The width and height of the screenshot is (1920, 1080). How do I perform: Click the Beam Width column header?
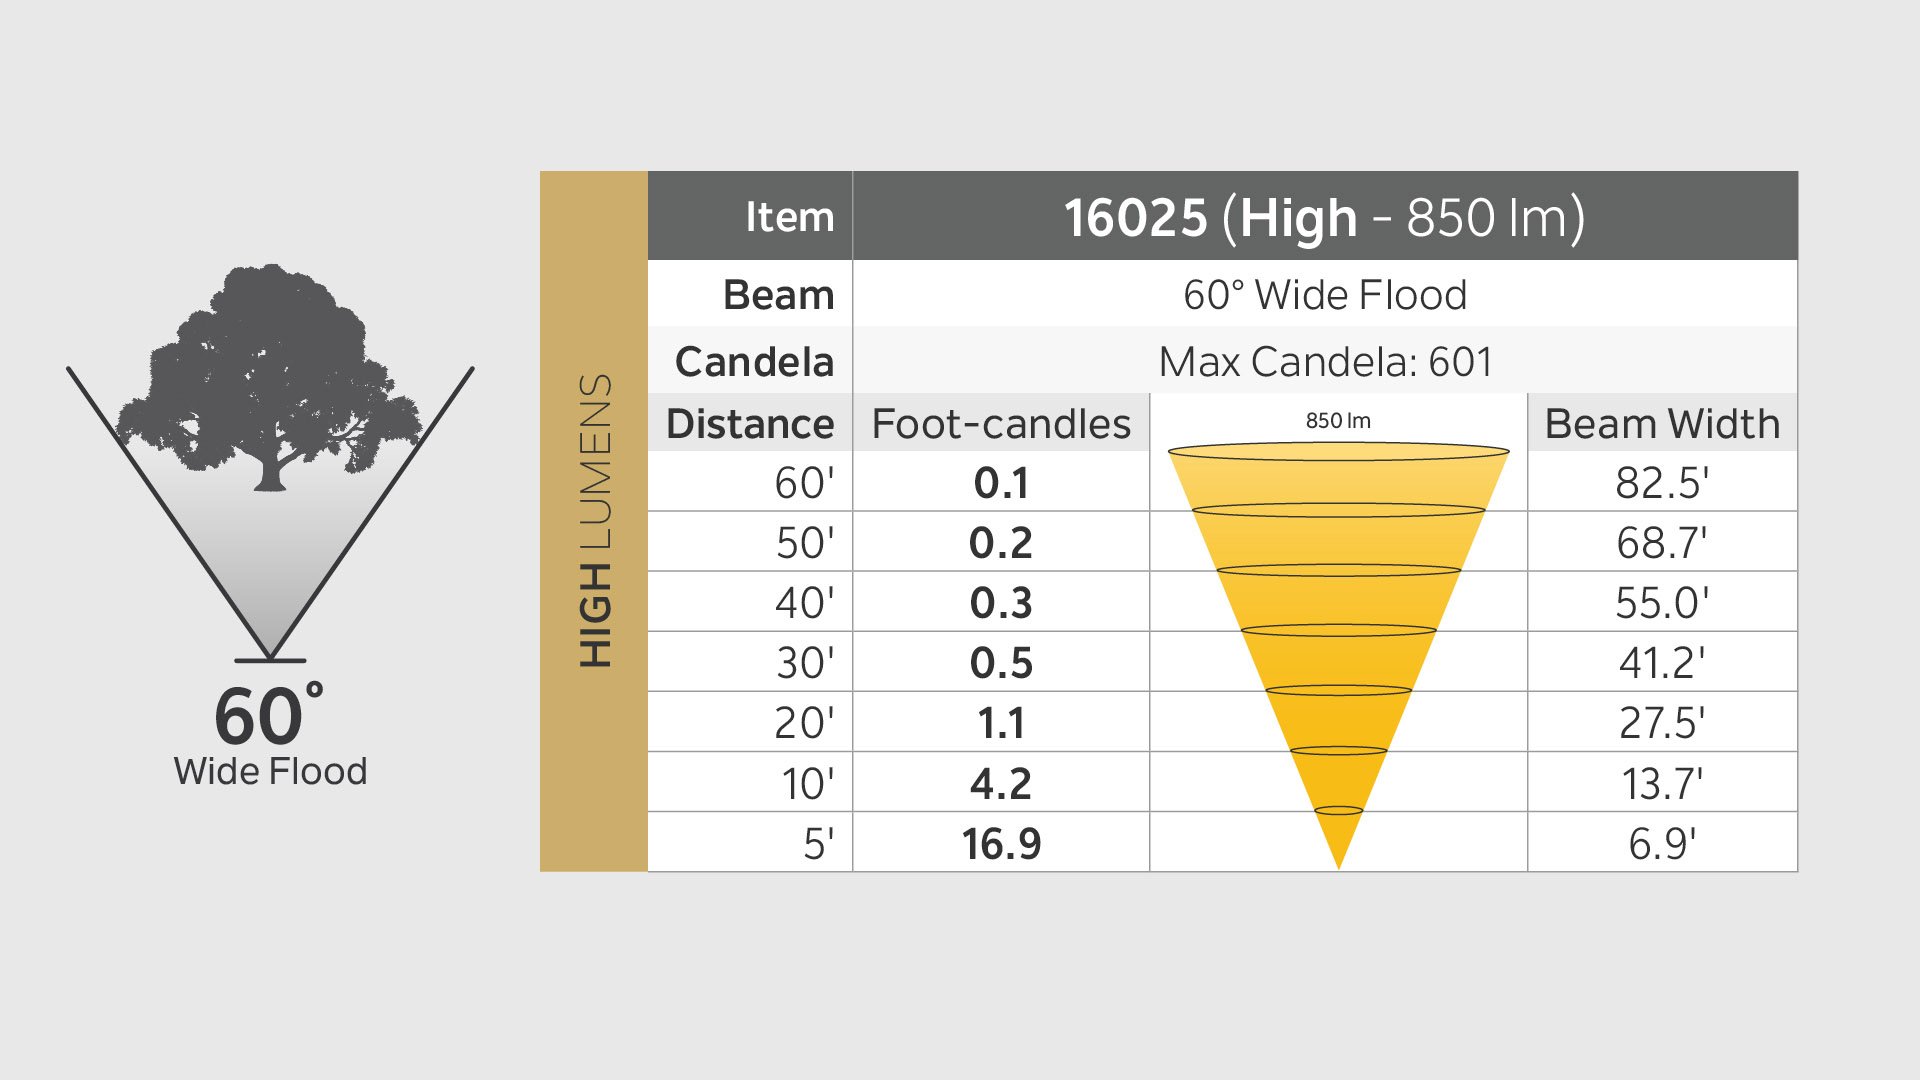tap(1662, 423)
